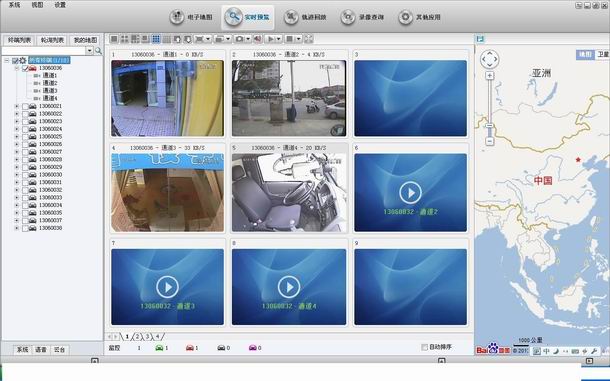Click the map zoom slider handle
Viewport: 610px width, 381px height.
pos(490,126)
